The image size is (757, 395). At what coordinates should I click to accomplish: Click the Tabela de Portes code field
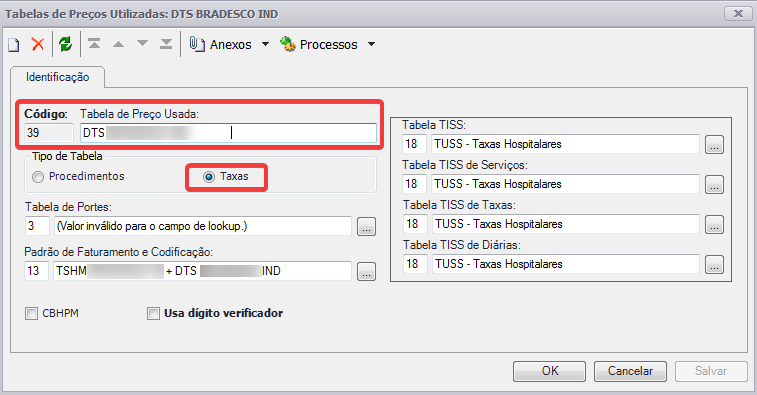37,226
